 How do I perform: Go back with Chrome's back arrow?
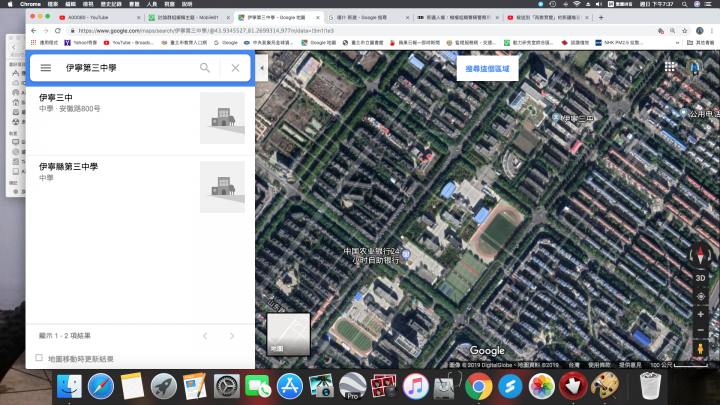[x=34, y=31]
